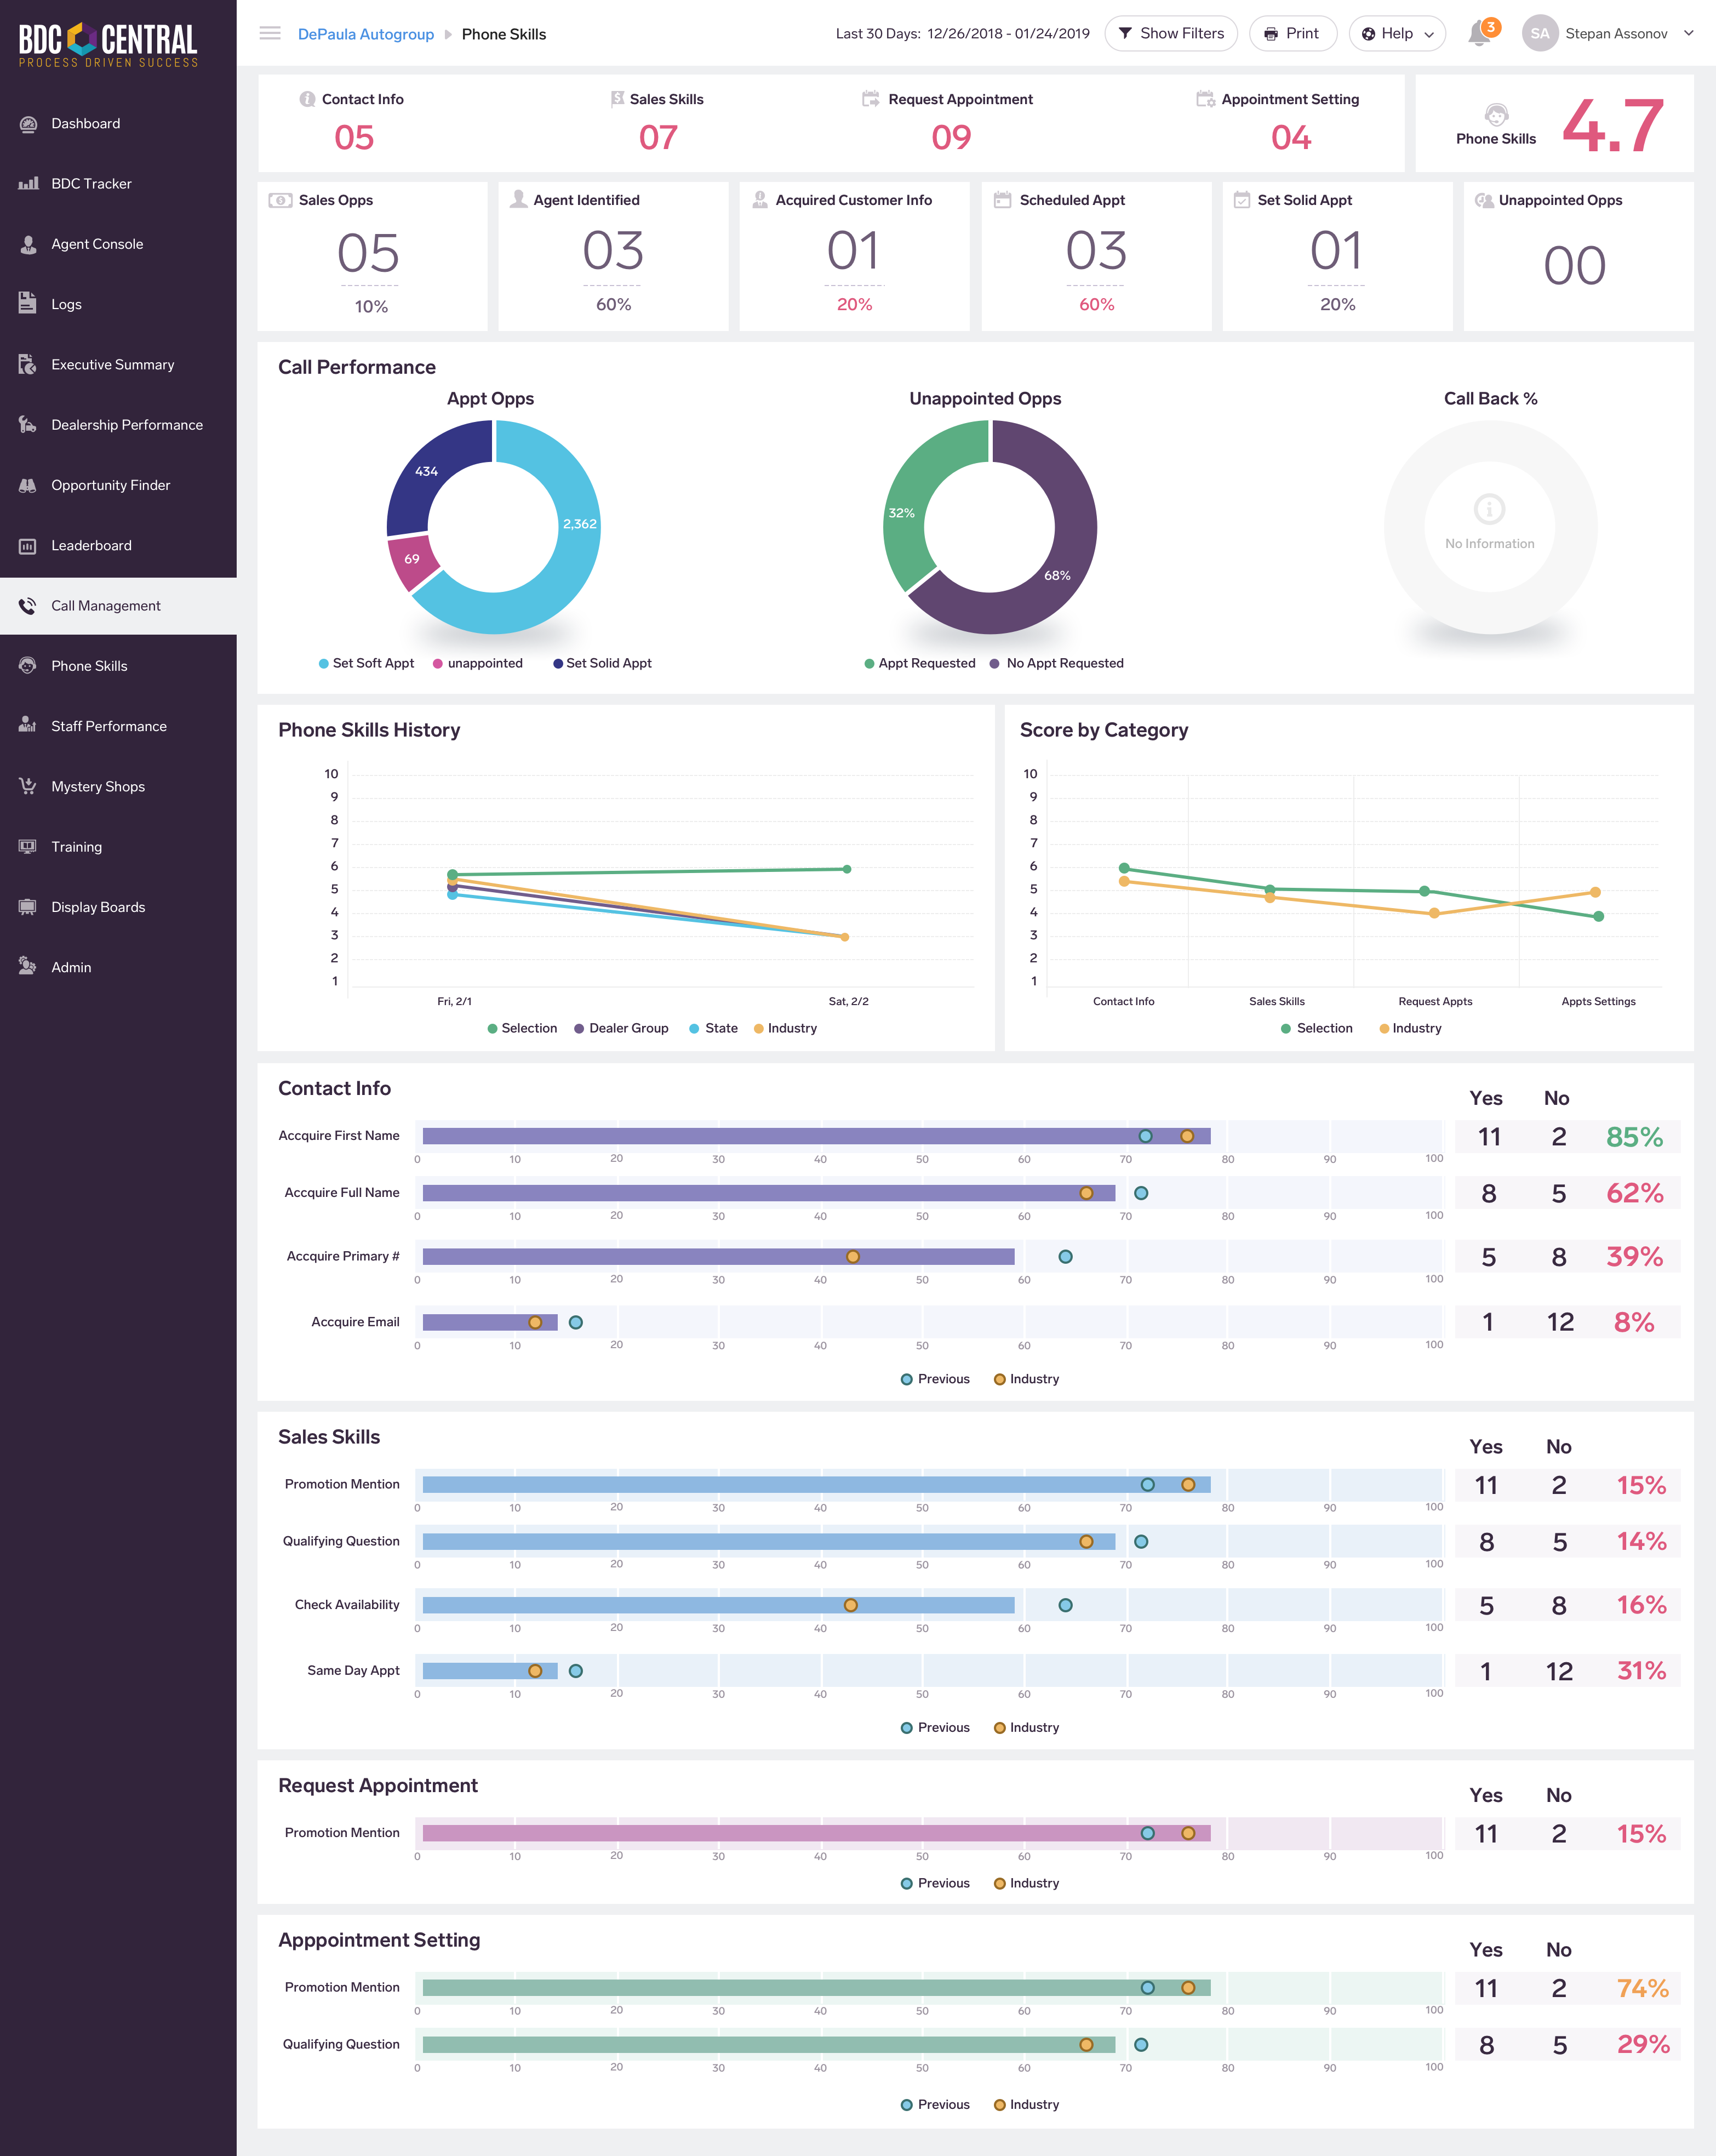The height and width of the screenshot is (2156, 1716).
Task: Click the Mystery Shops cart icon
Action: 28,786
